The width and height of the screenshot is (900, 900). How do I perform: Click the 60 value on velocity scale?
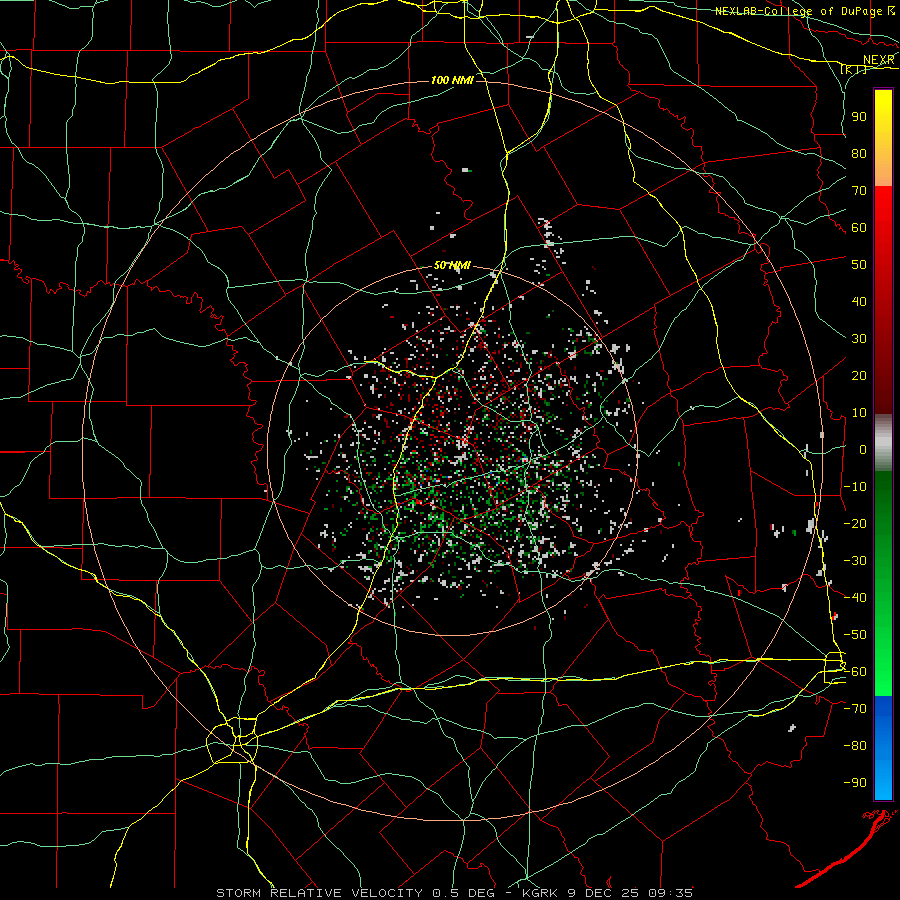click(x=859, y=227)
